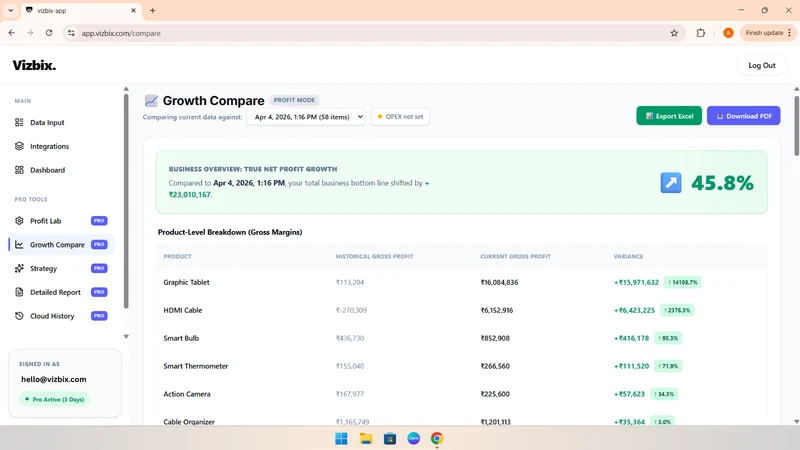Open the Integrations page icon
The width and height of the screenshot is (800, 450).
point(19,146)
